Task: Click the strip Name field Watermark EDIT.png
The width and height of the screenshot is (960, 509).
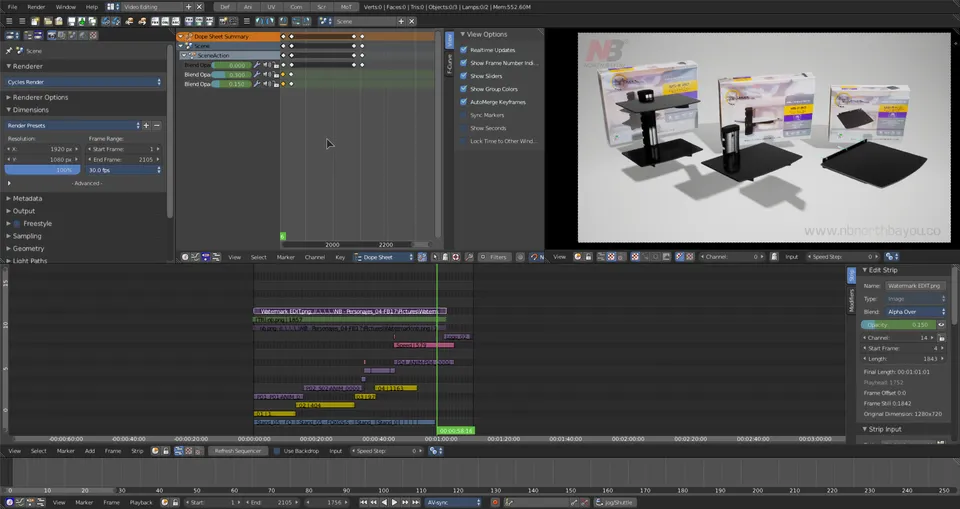Action: 916,286
